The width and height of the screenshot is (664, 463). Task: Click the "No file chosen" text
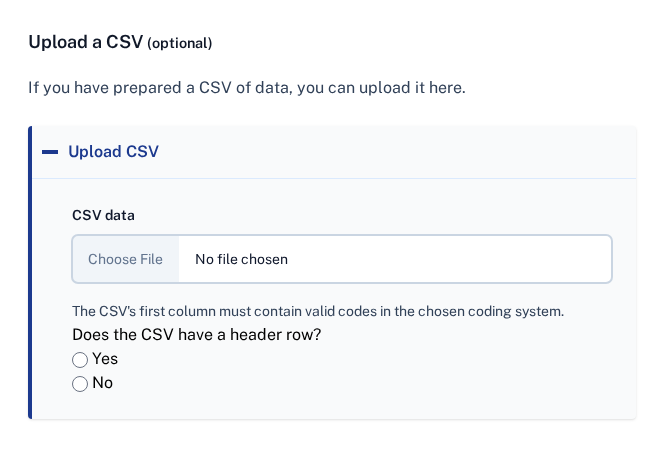click(241, 259)
